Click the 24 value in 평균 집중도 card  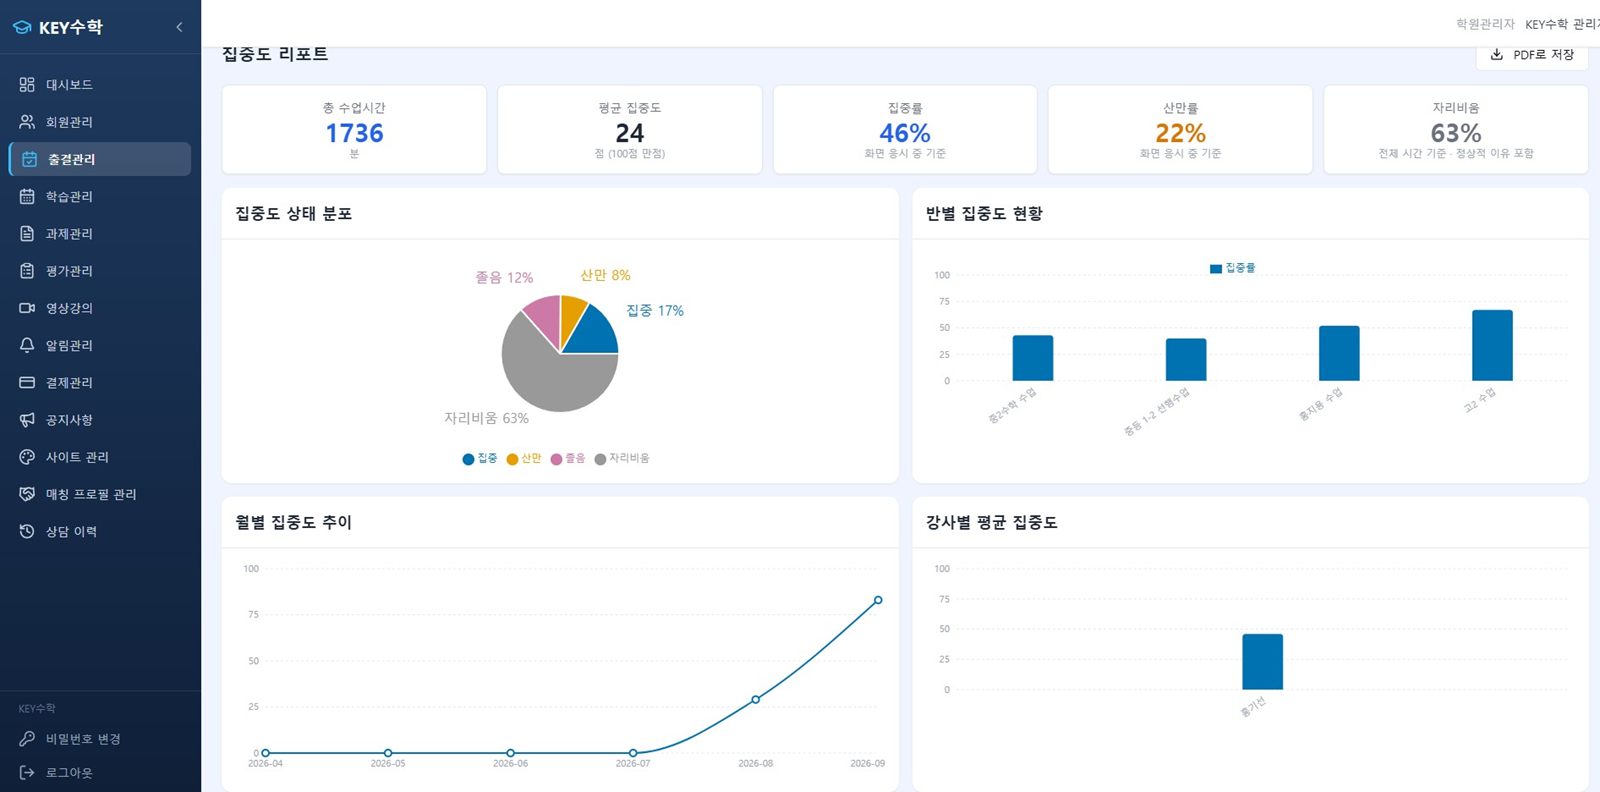630,133
